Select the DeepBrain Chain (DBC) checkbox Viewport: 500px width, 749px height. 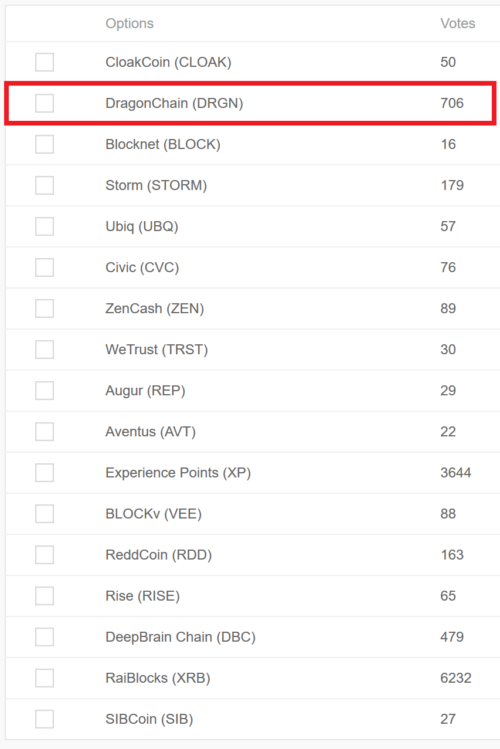pyautogui.click(x=44, y=637)
